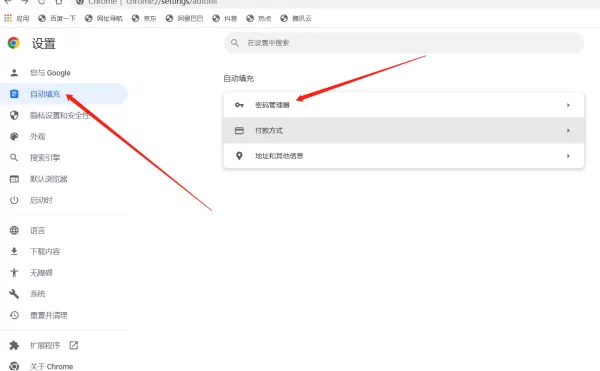
Task: Open 关于 Chrome in the sidebar
Action: click(51, 366)
